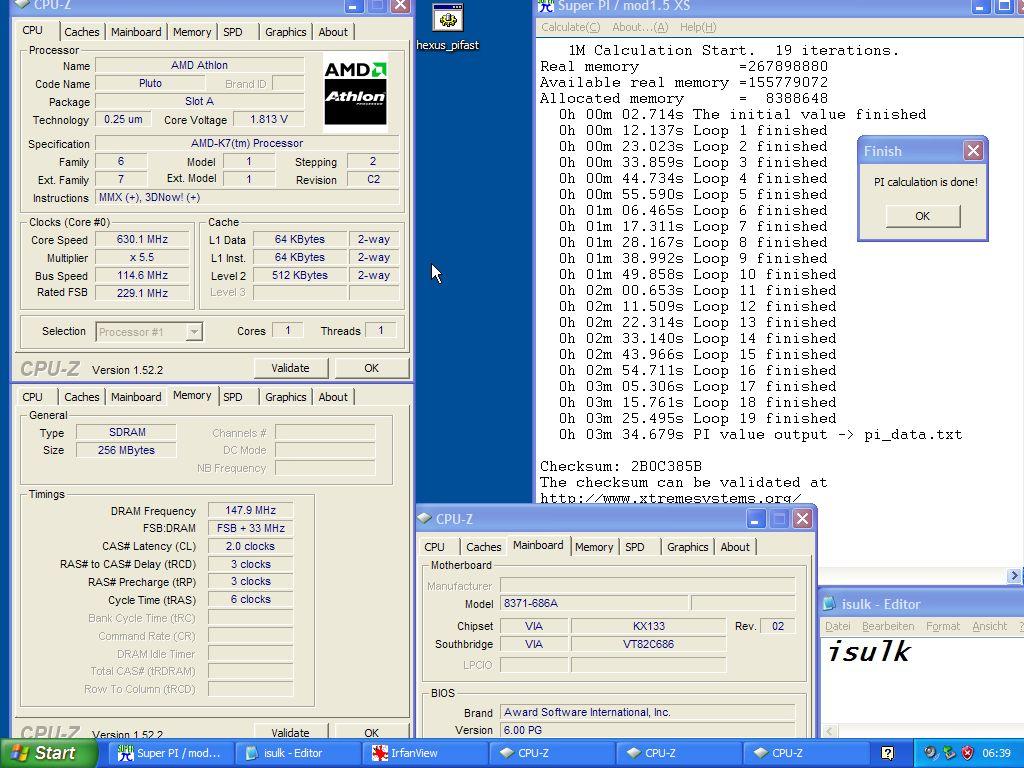Open the Format menu in Editor
Viewport: 1024px width, 768px height.
point(943,626)
